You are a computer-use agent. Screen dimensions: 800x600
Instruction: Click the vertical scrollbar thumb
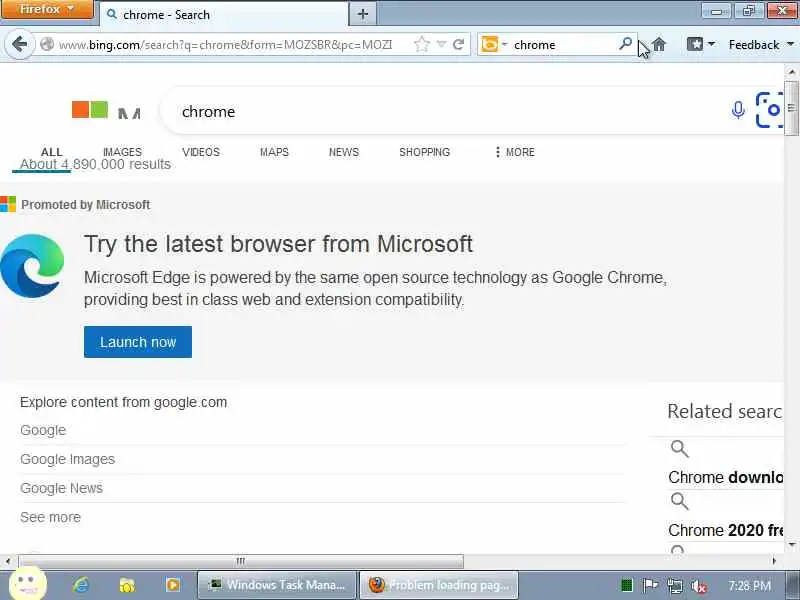point(791,108)
